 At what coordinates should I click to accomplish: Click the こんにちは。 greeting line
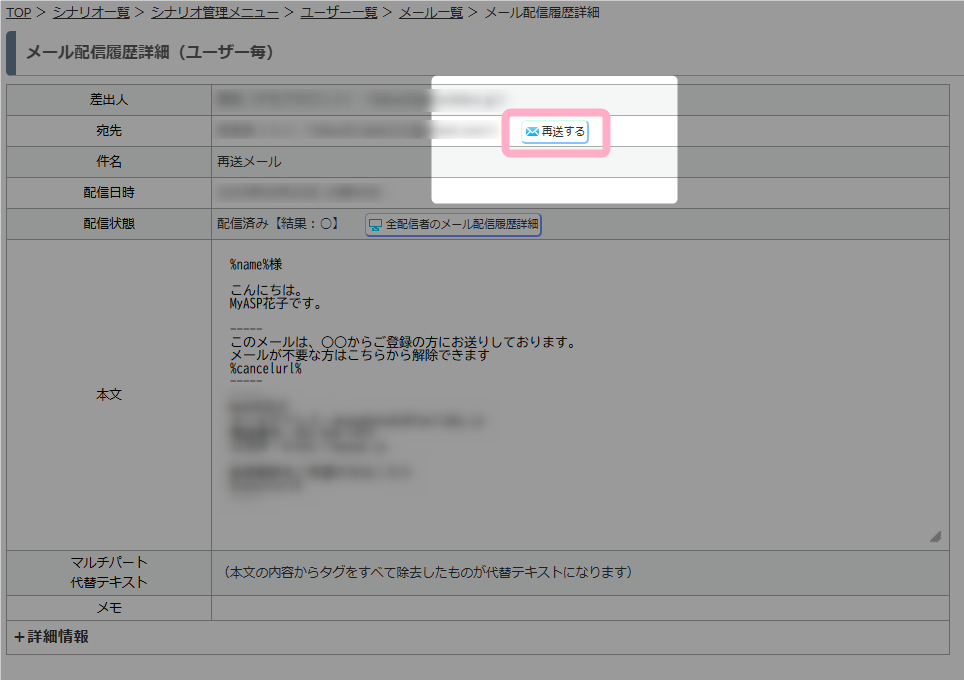266,290
